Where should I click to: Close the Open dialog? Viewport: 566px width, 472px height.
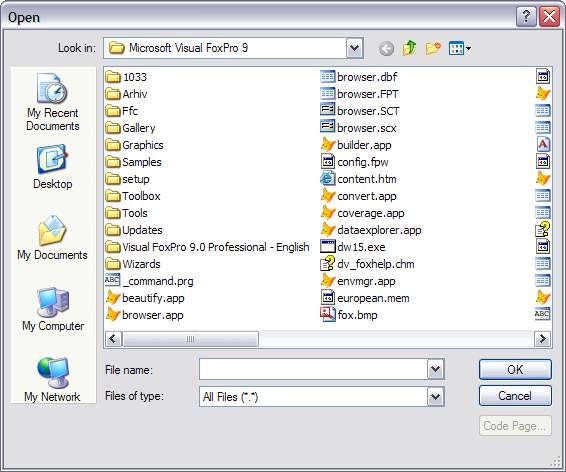549,16
